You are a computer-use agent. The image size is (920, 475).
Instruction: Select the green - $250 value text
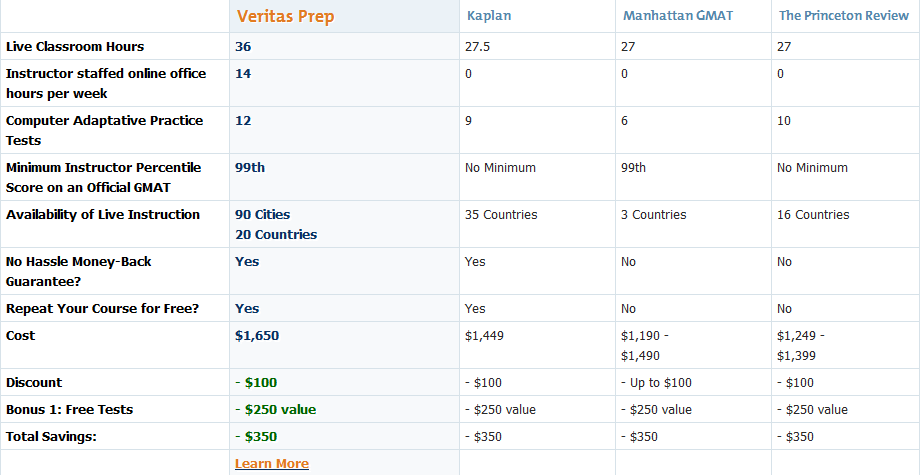pos(274,410)
